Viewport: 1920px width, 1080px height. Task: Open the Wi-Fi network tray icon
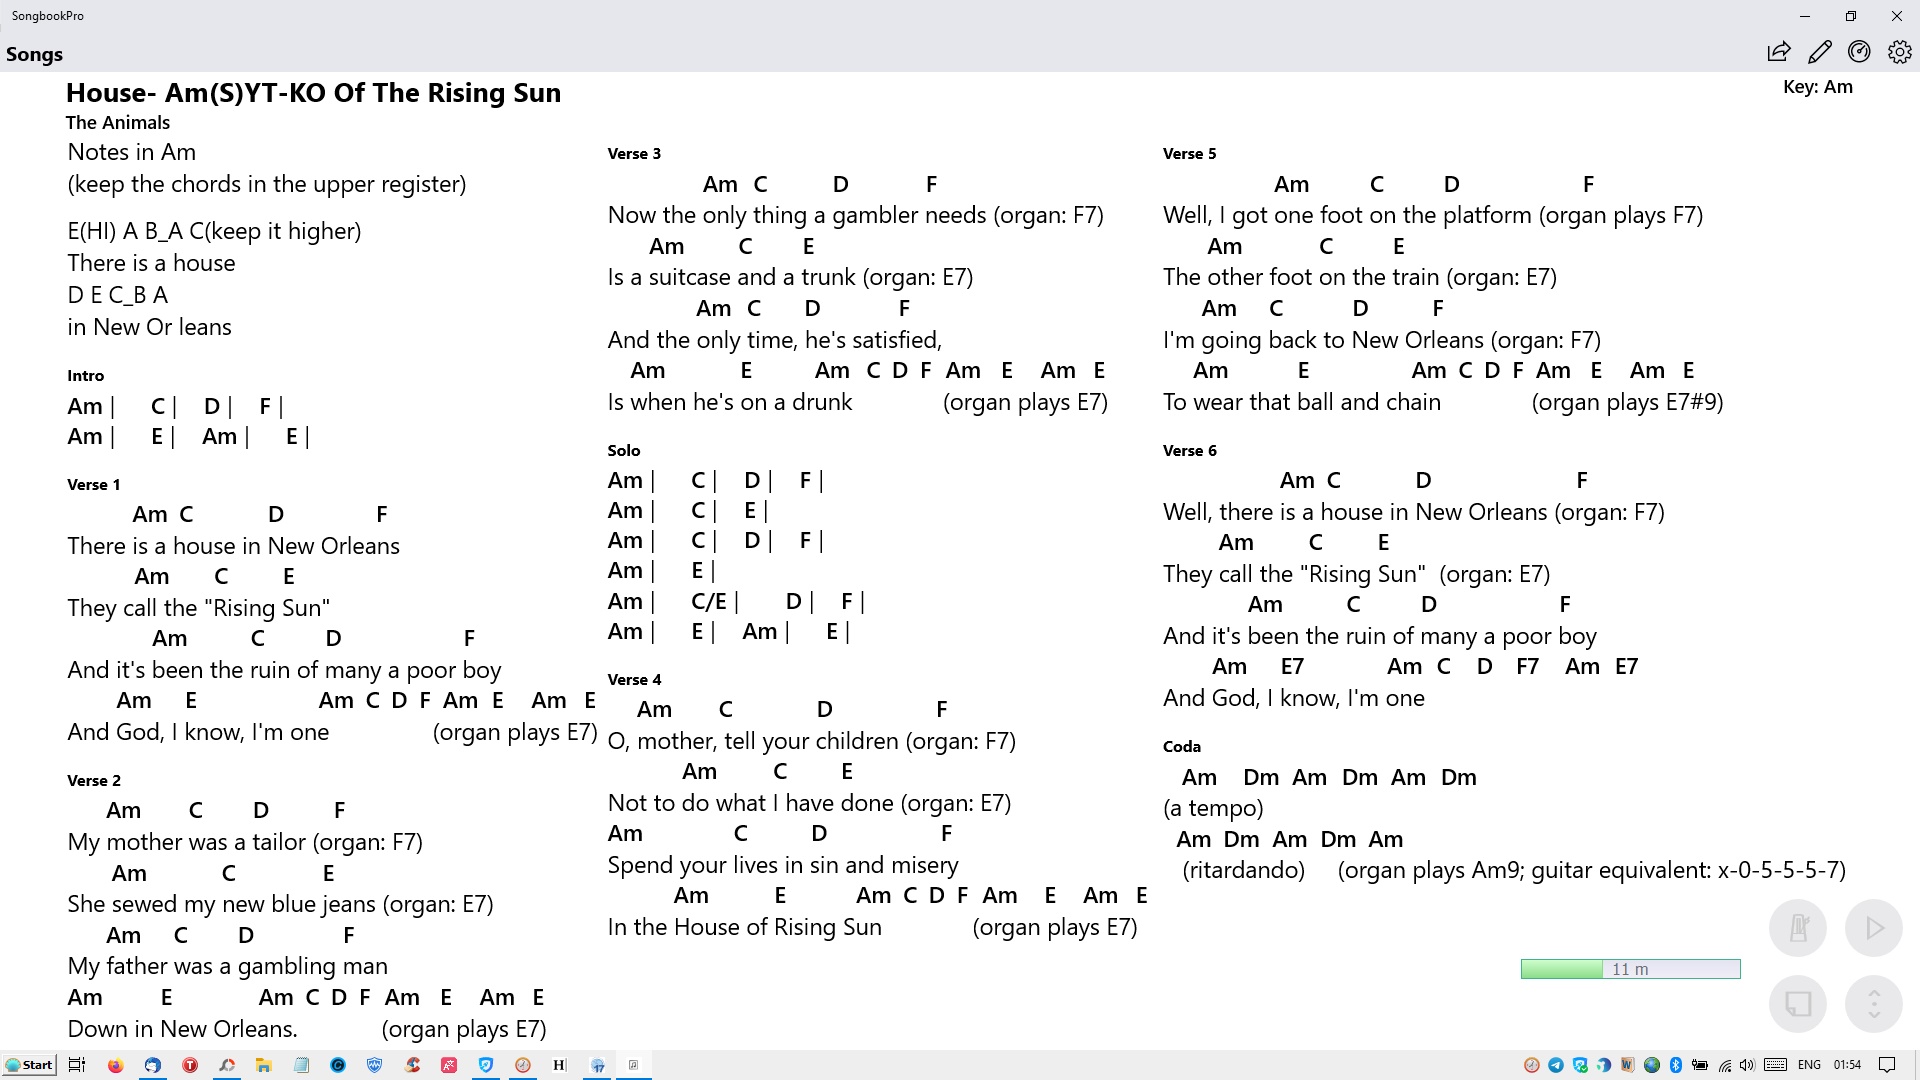[x=1724, y=1065]
